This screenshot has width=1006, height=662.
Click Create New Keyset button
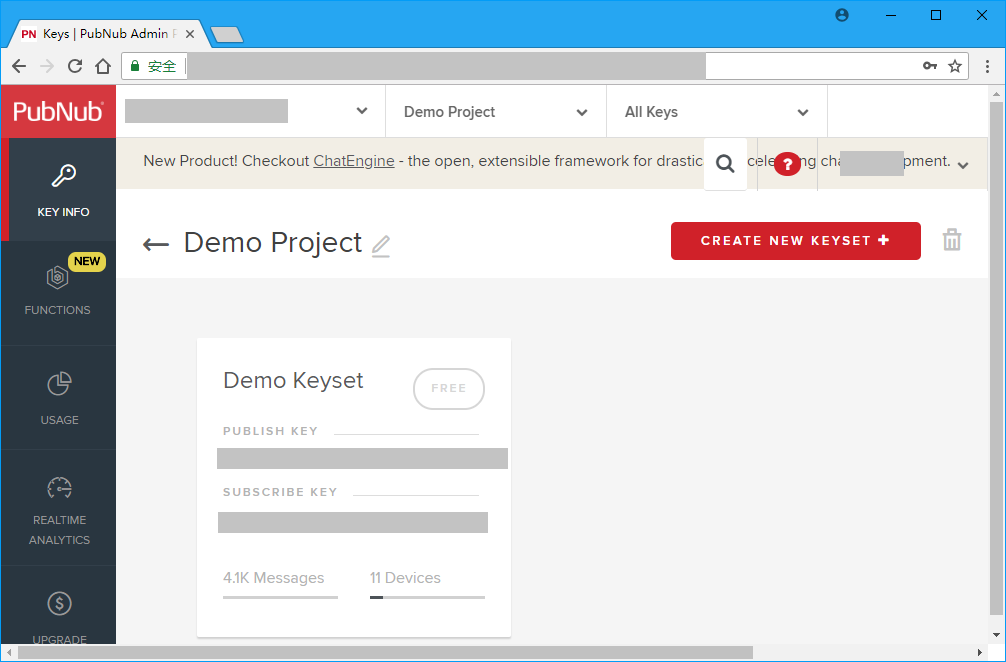[x=796, y=241]
